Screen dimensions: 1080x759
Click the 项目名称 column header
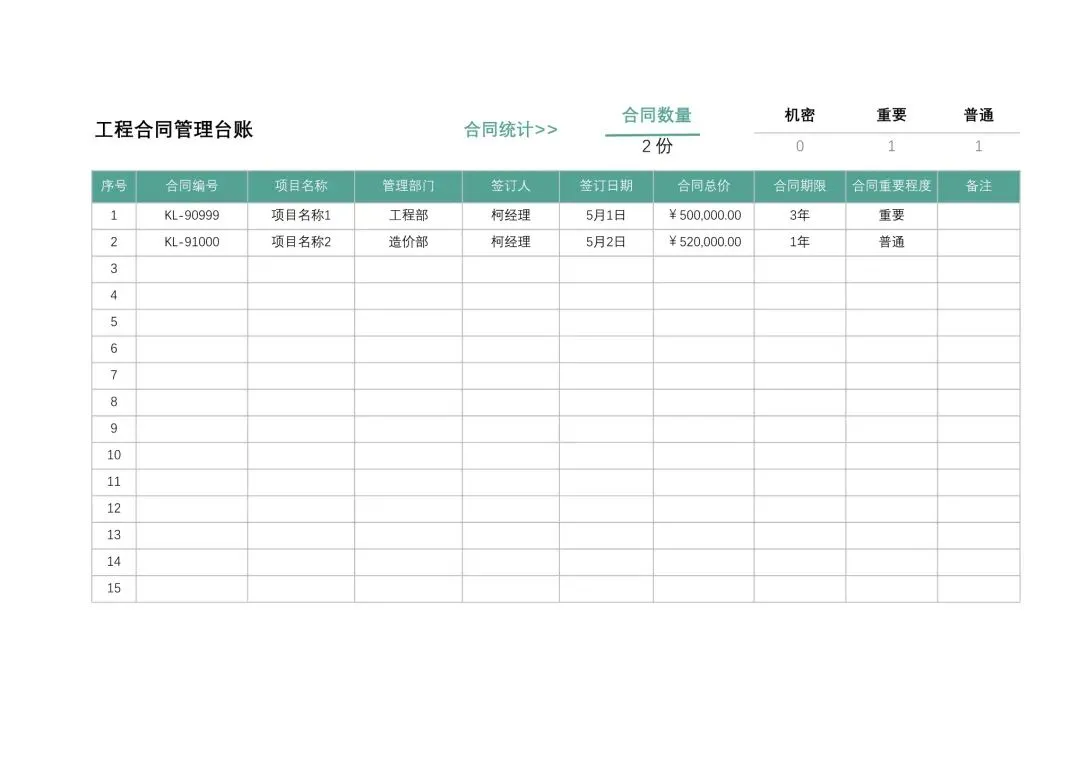point(301,186)
